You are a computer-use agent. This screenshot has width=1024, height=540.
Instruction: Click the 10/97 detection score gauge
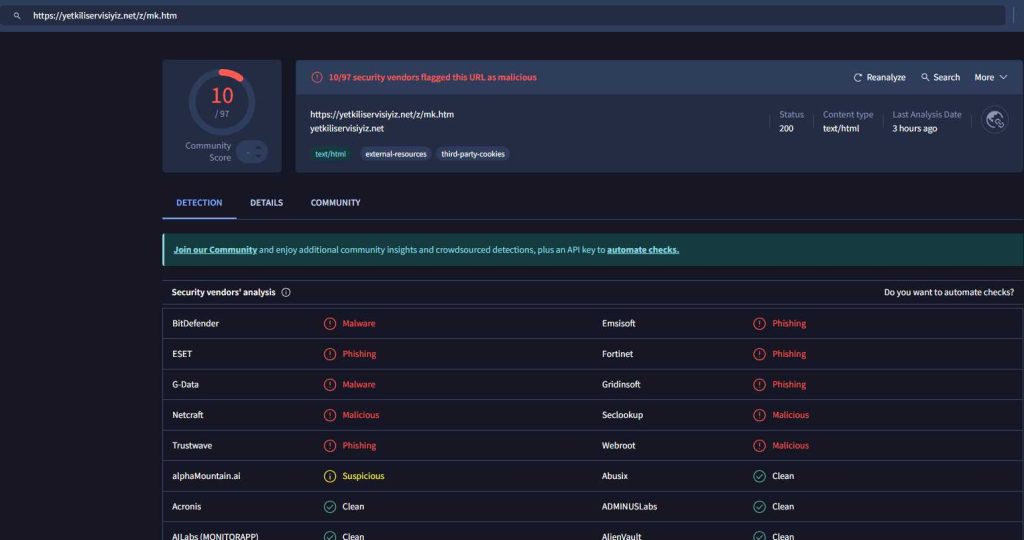[x=222, y=102]
